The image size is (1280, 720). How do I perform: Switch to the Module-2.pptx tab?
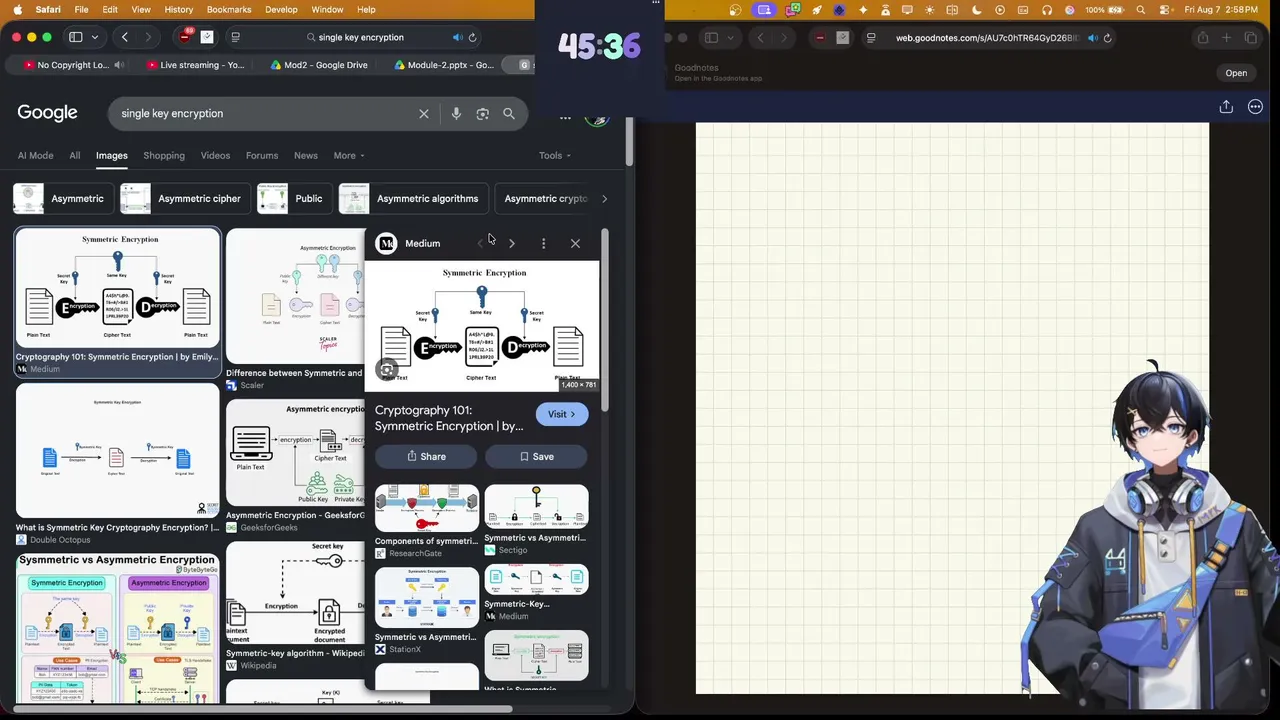444,65
